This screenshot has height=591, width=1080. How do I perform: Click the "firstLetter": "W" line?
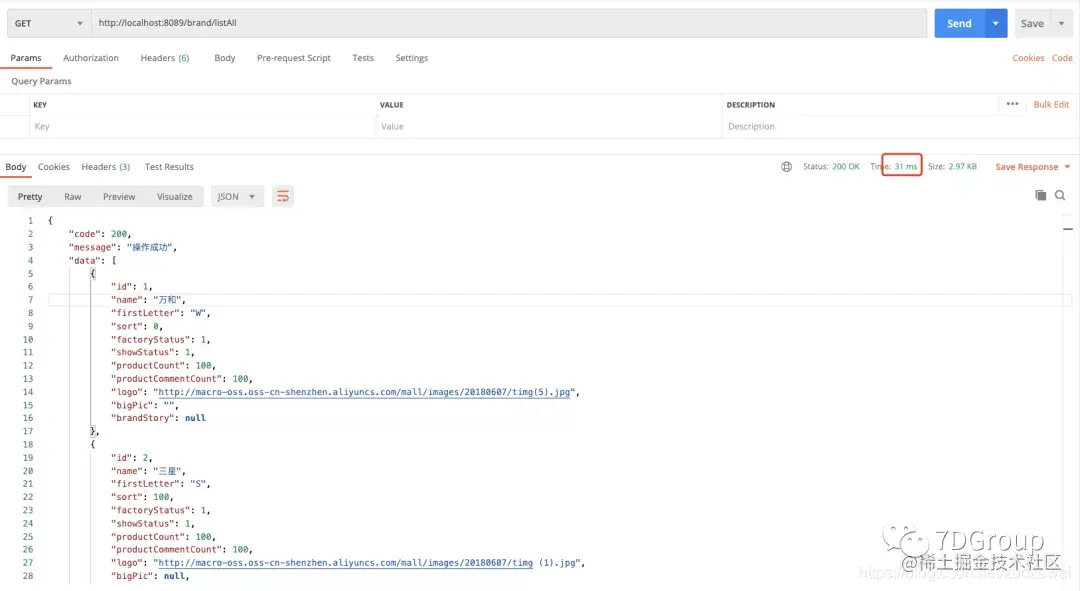point(160,313)
